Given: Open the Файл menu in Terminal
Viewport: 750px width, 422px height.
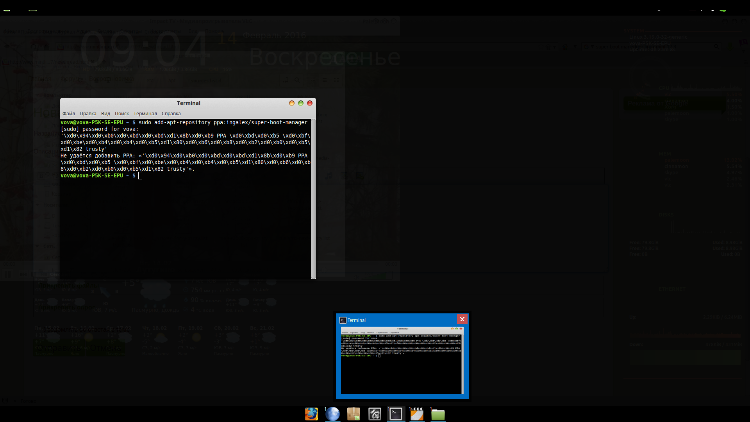Looking at the screenshot, I should [x=67, y=113].
